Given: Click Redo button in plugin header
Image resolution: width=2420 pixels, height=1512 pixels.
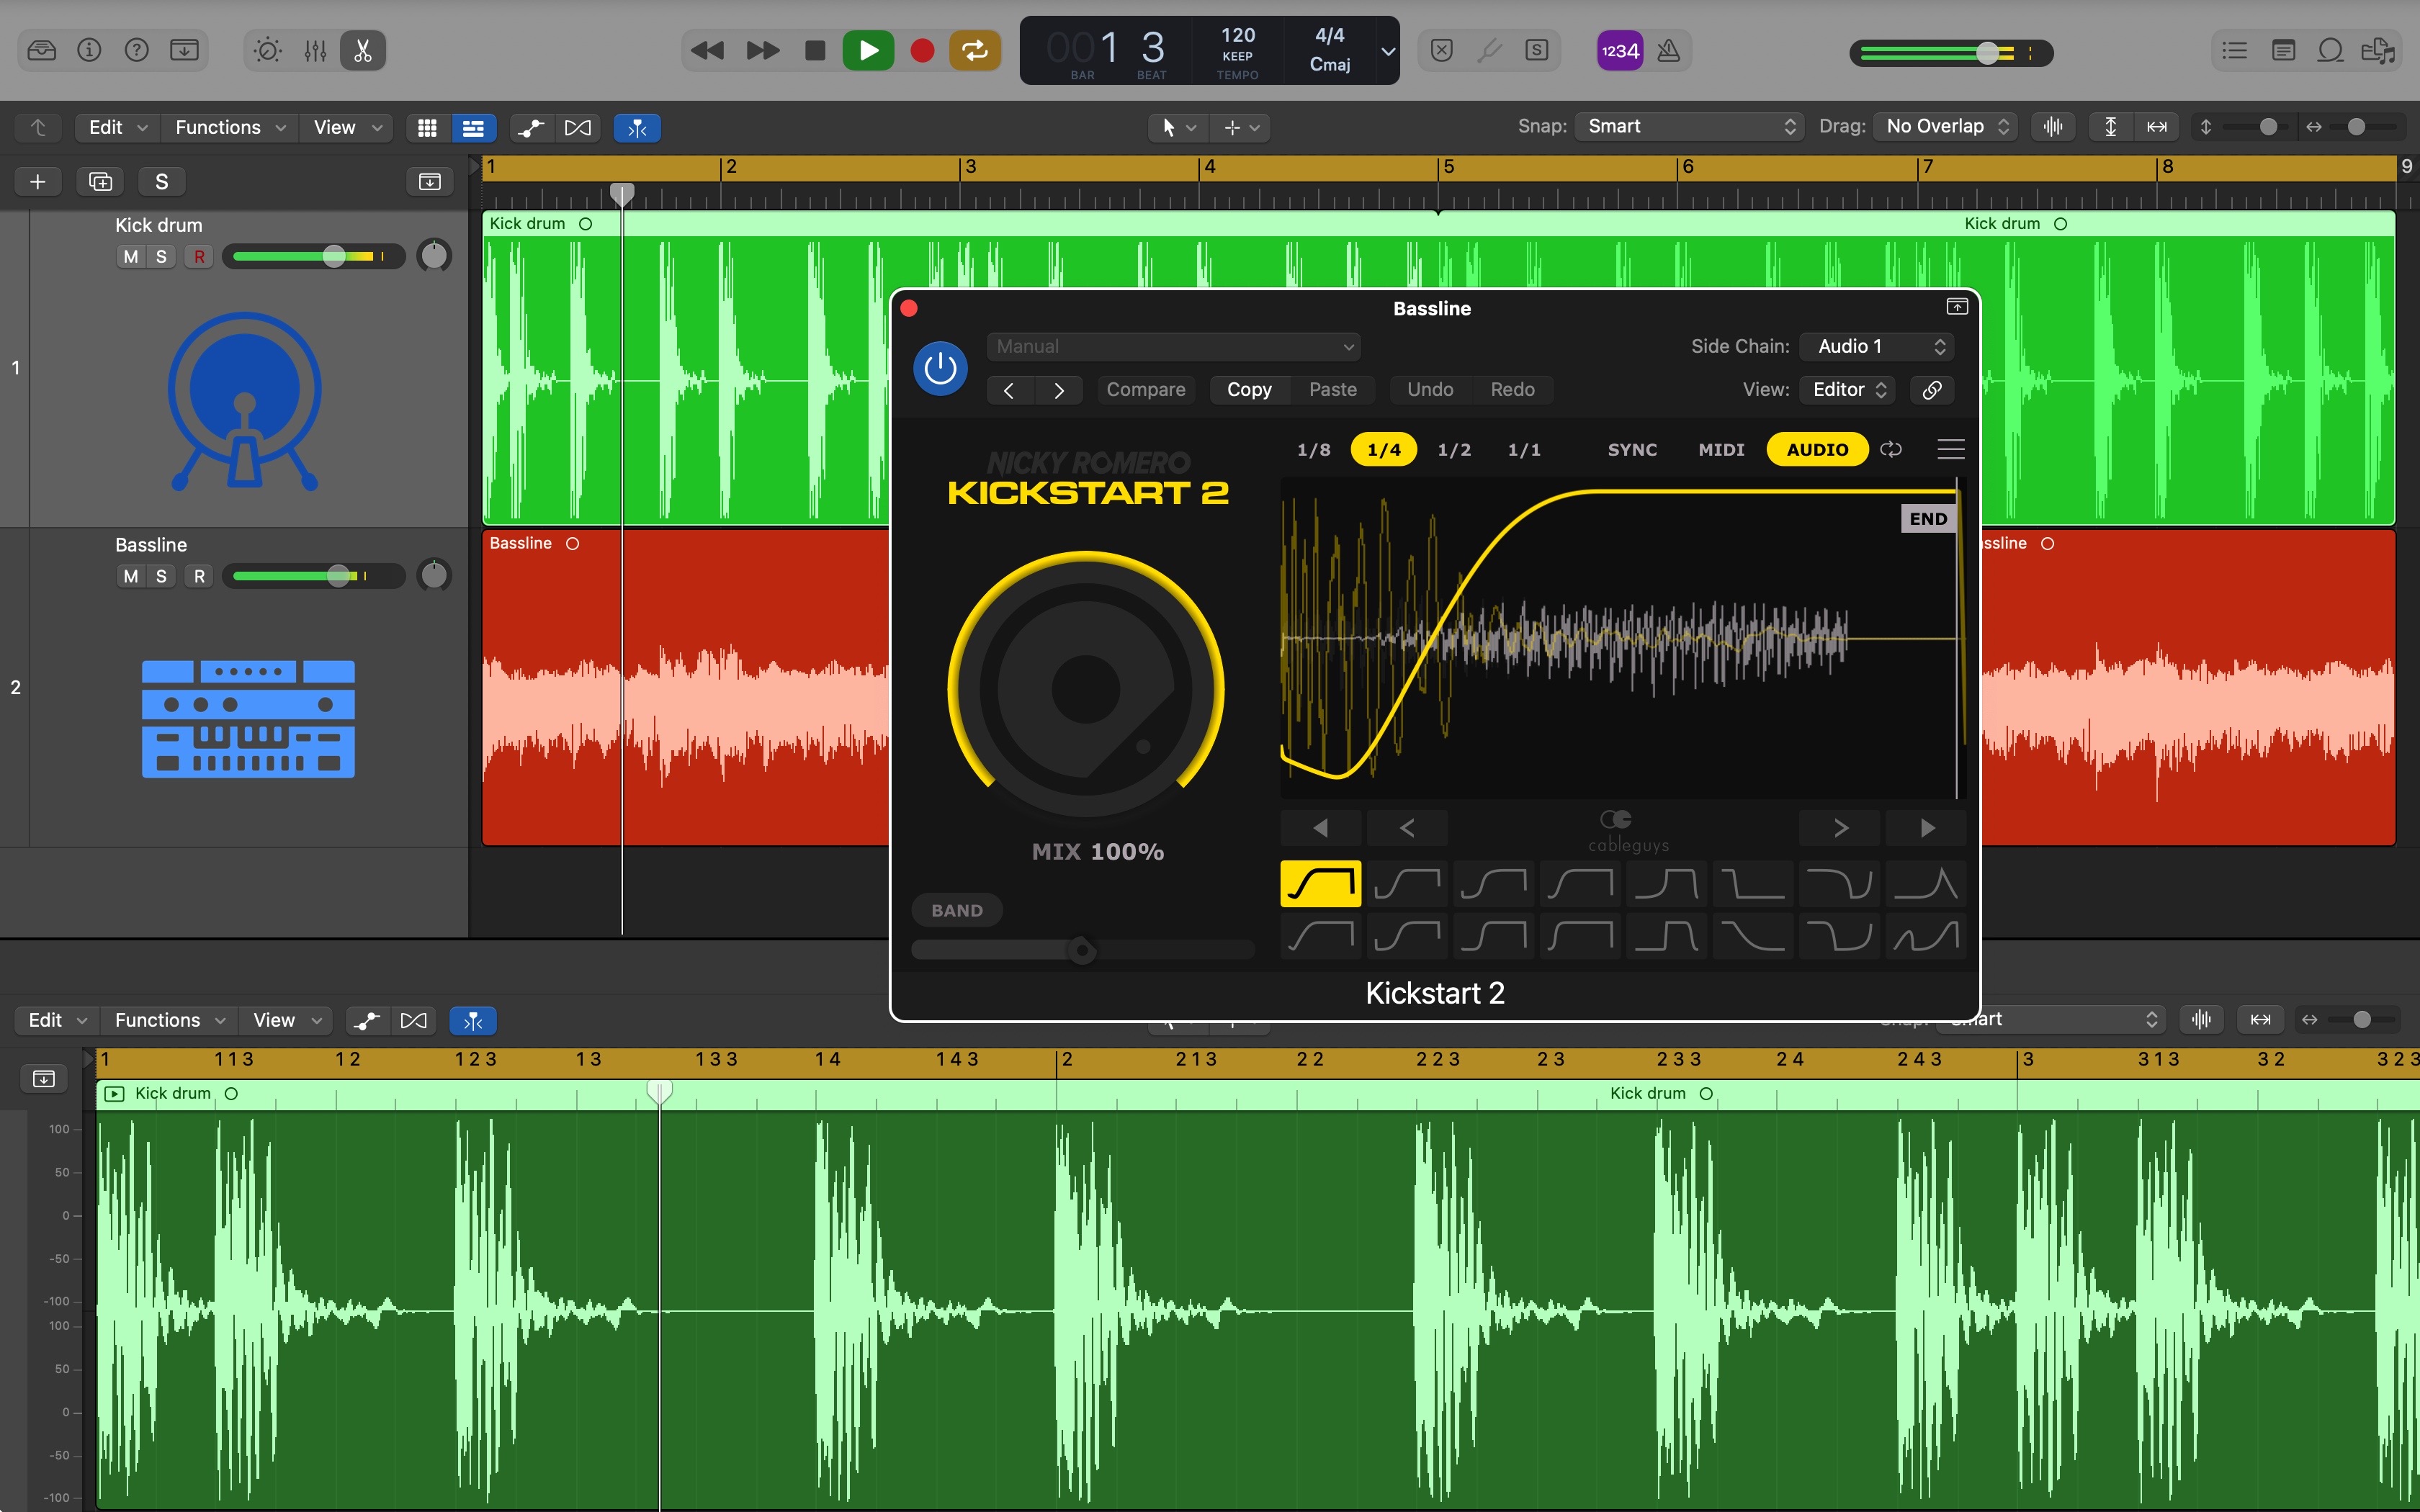Looking at the screenshot, I should 1512,389.
